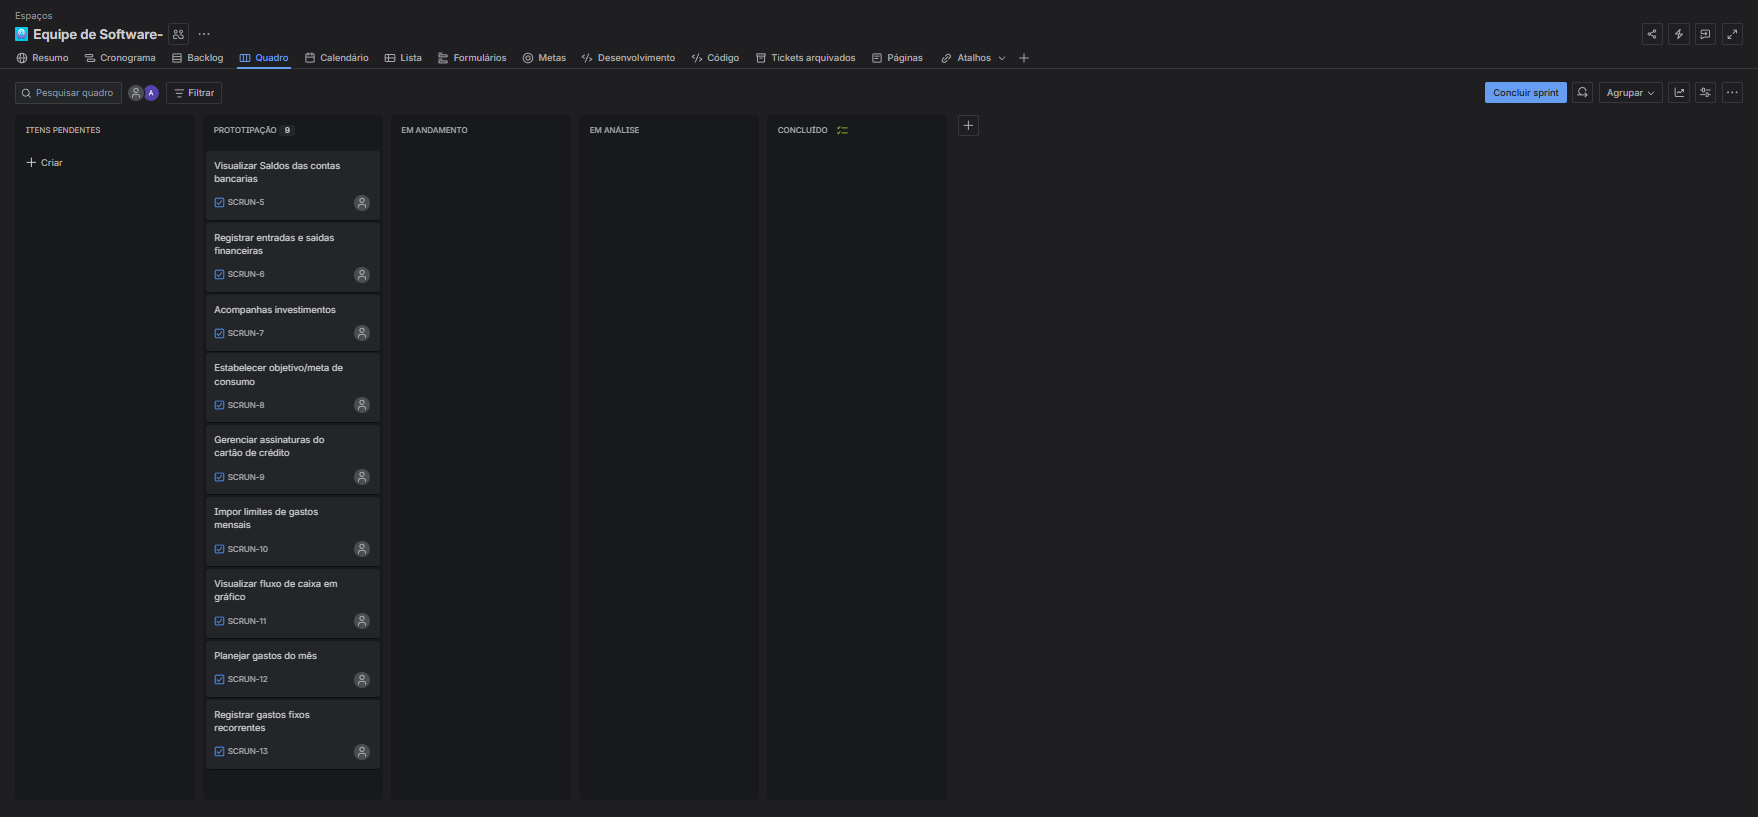
Task: Click the assignee avatar on SCRUN-11 card
Action: [x=362, y=621]
